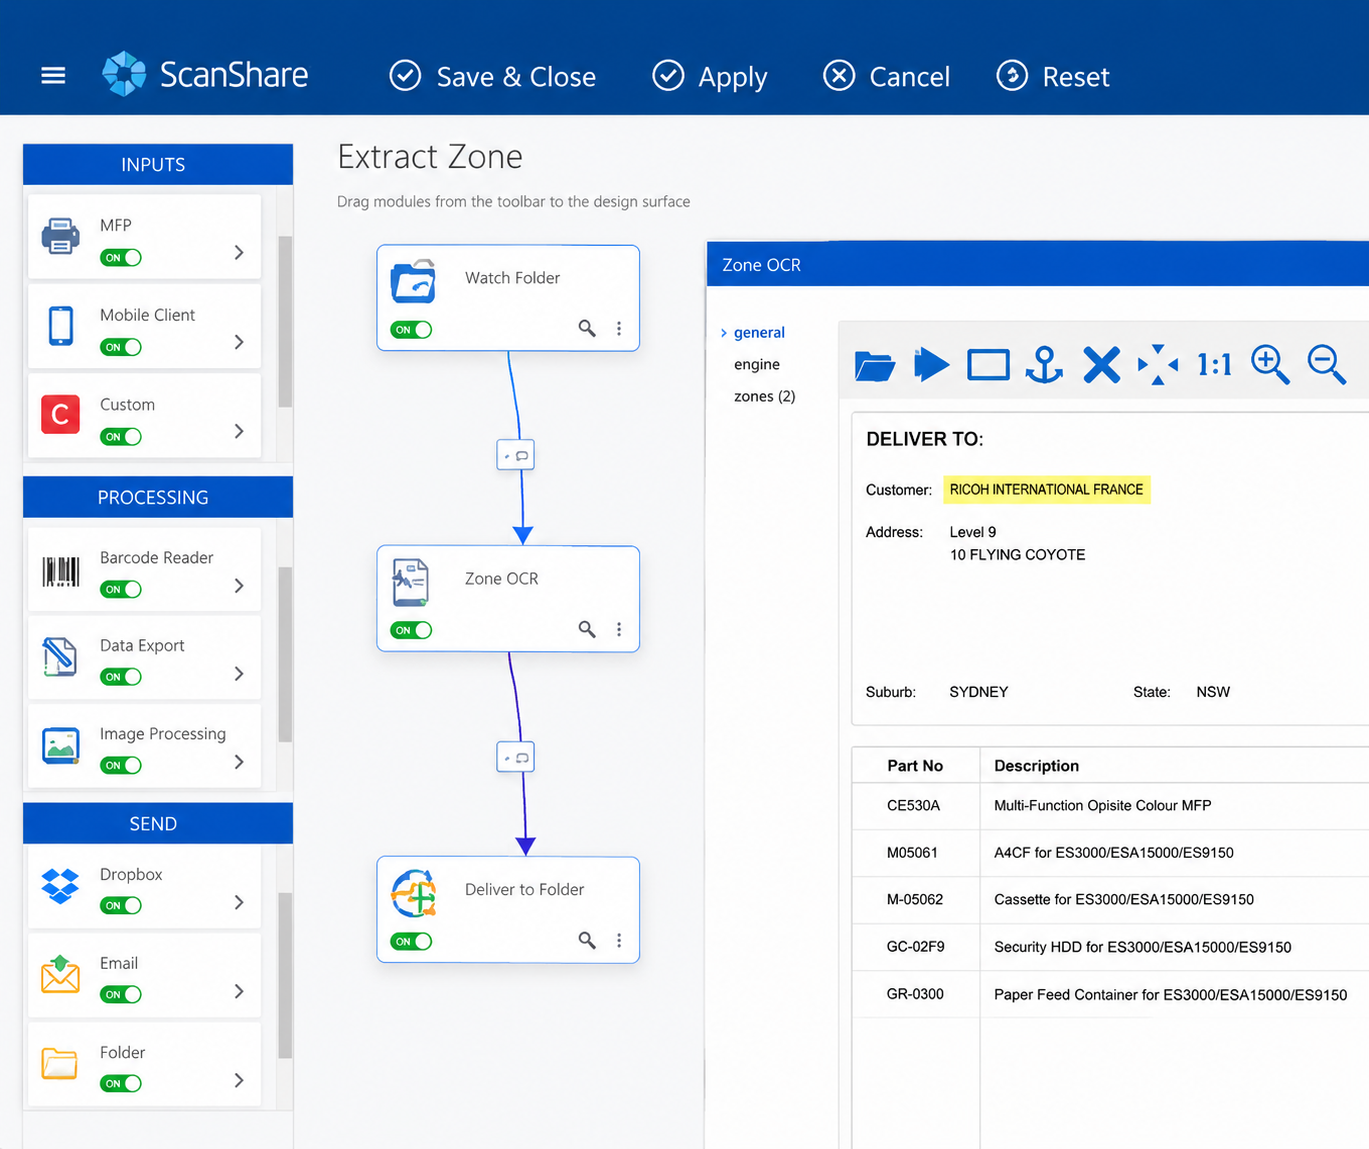Click the fit-to-window arrows icon
1369x1149 pixels.
pyautogui.click(x=1158, y=365)
